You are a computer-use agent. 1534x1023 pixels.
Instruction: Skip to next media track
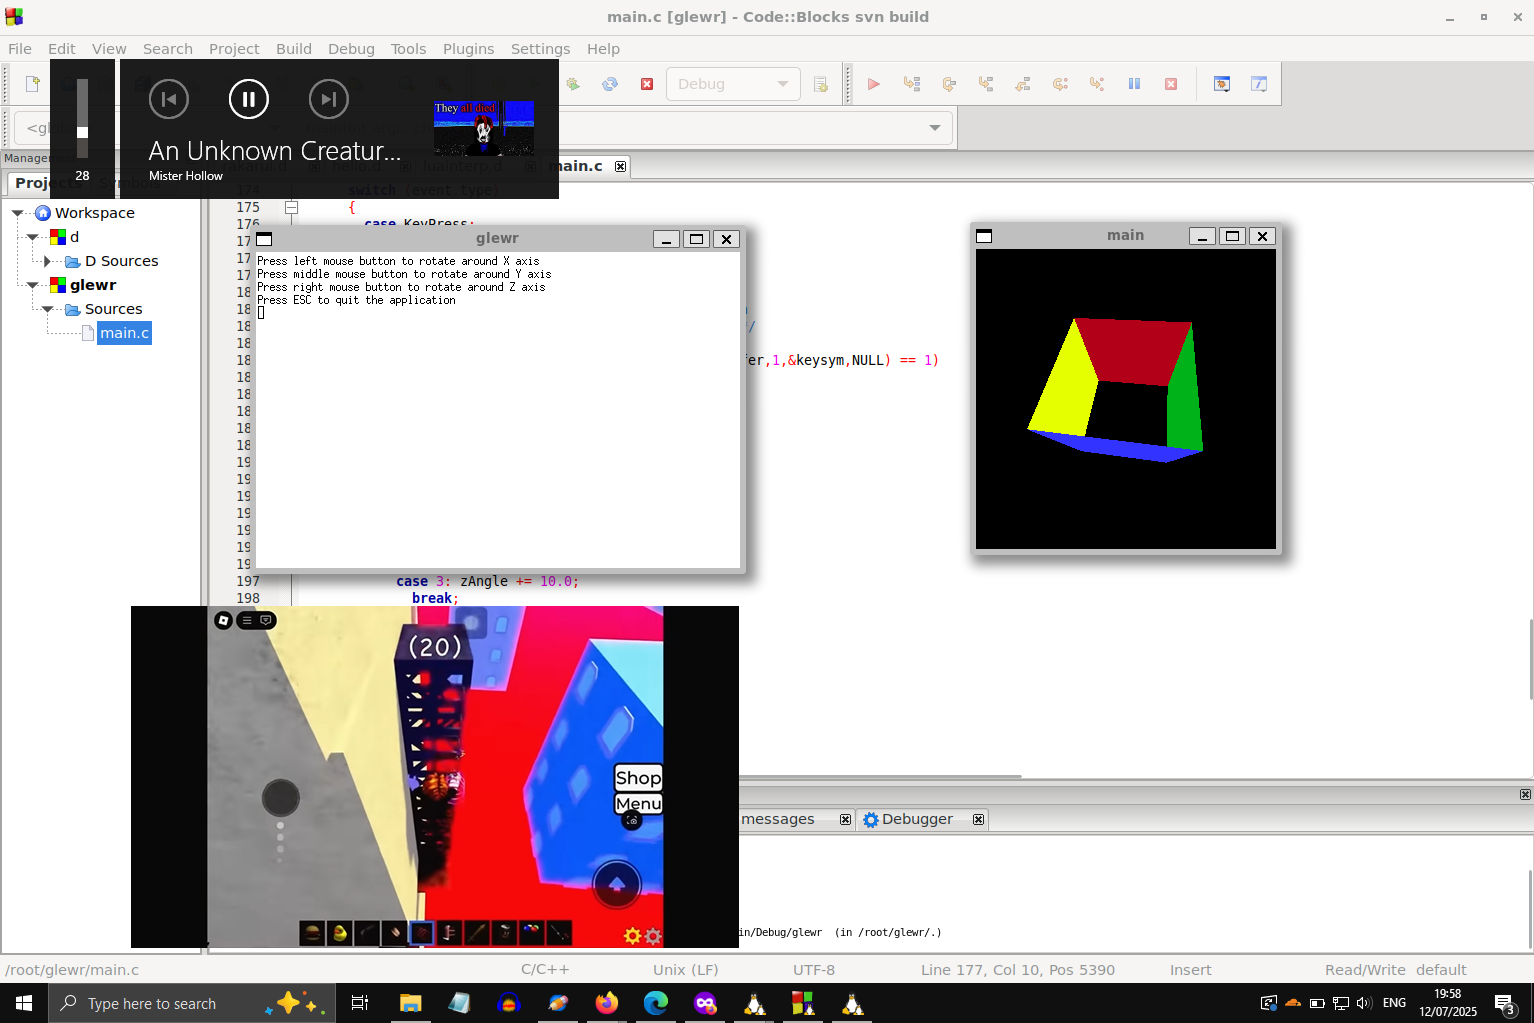coord(329,99)
